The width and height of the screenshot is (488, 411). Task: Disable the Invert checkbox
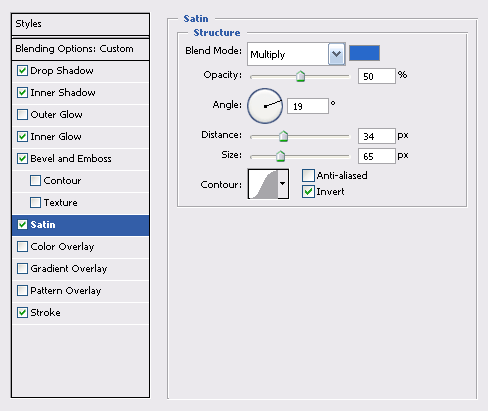pos(308,192)
